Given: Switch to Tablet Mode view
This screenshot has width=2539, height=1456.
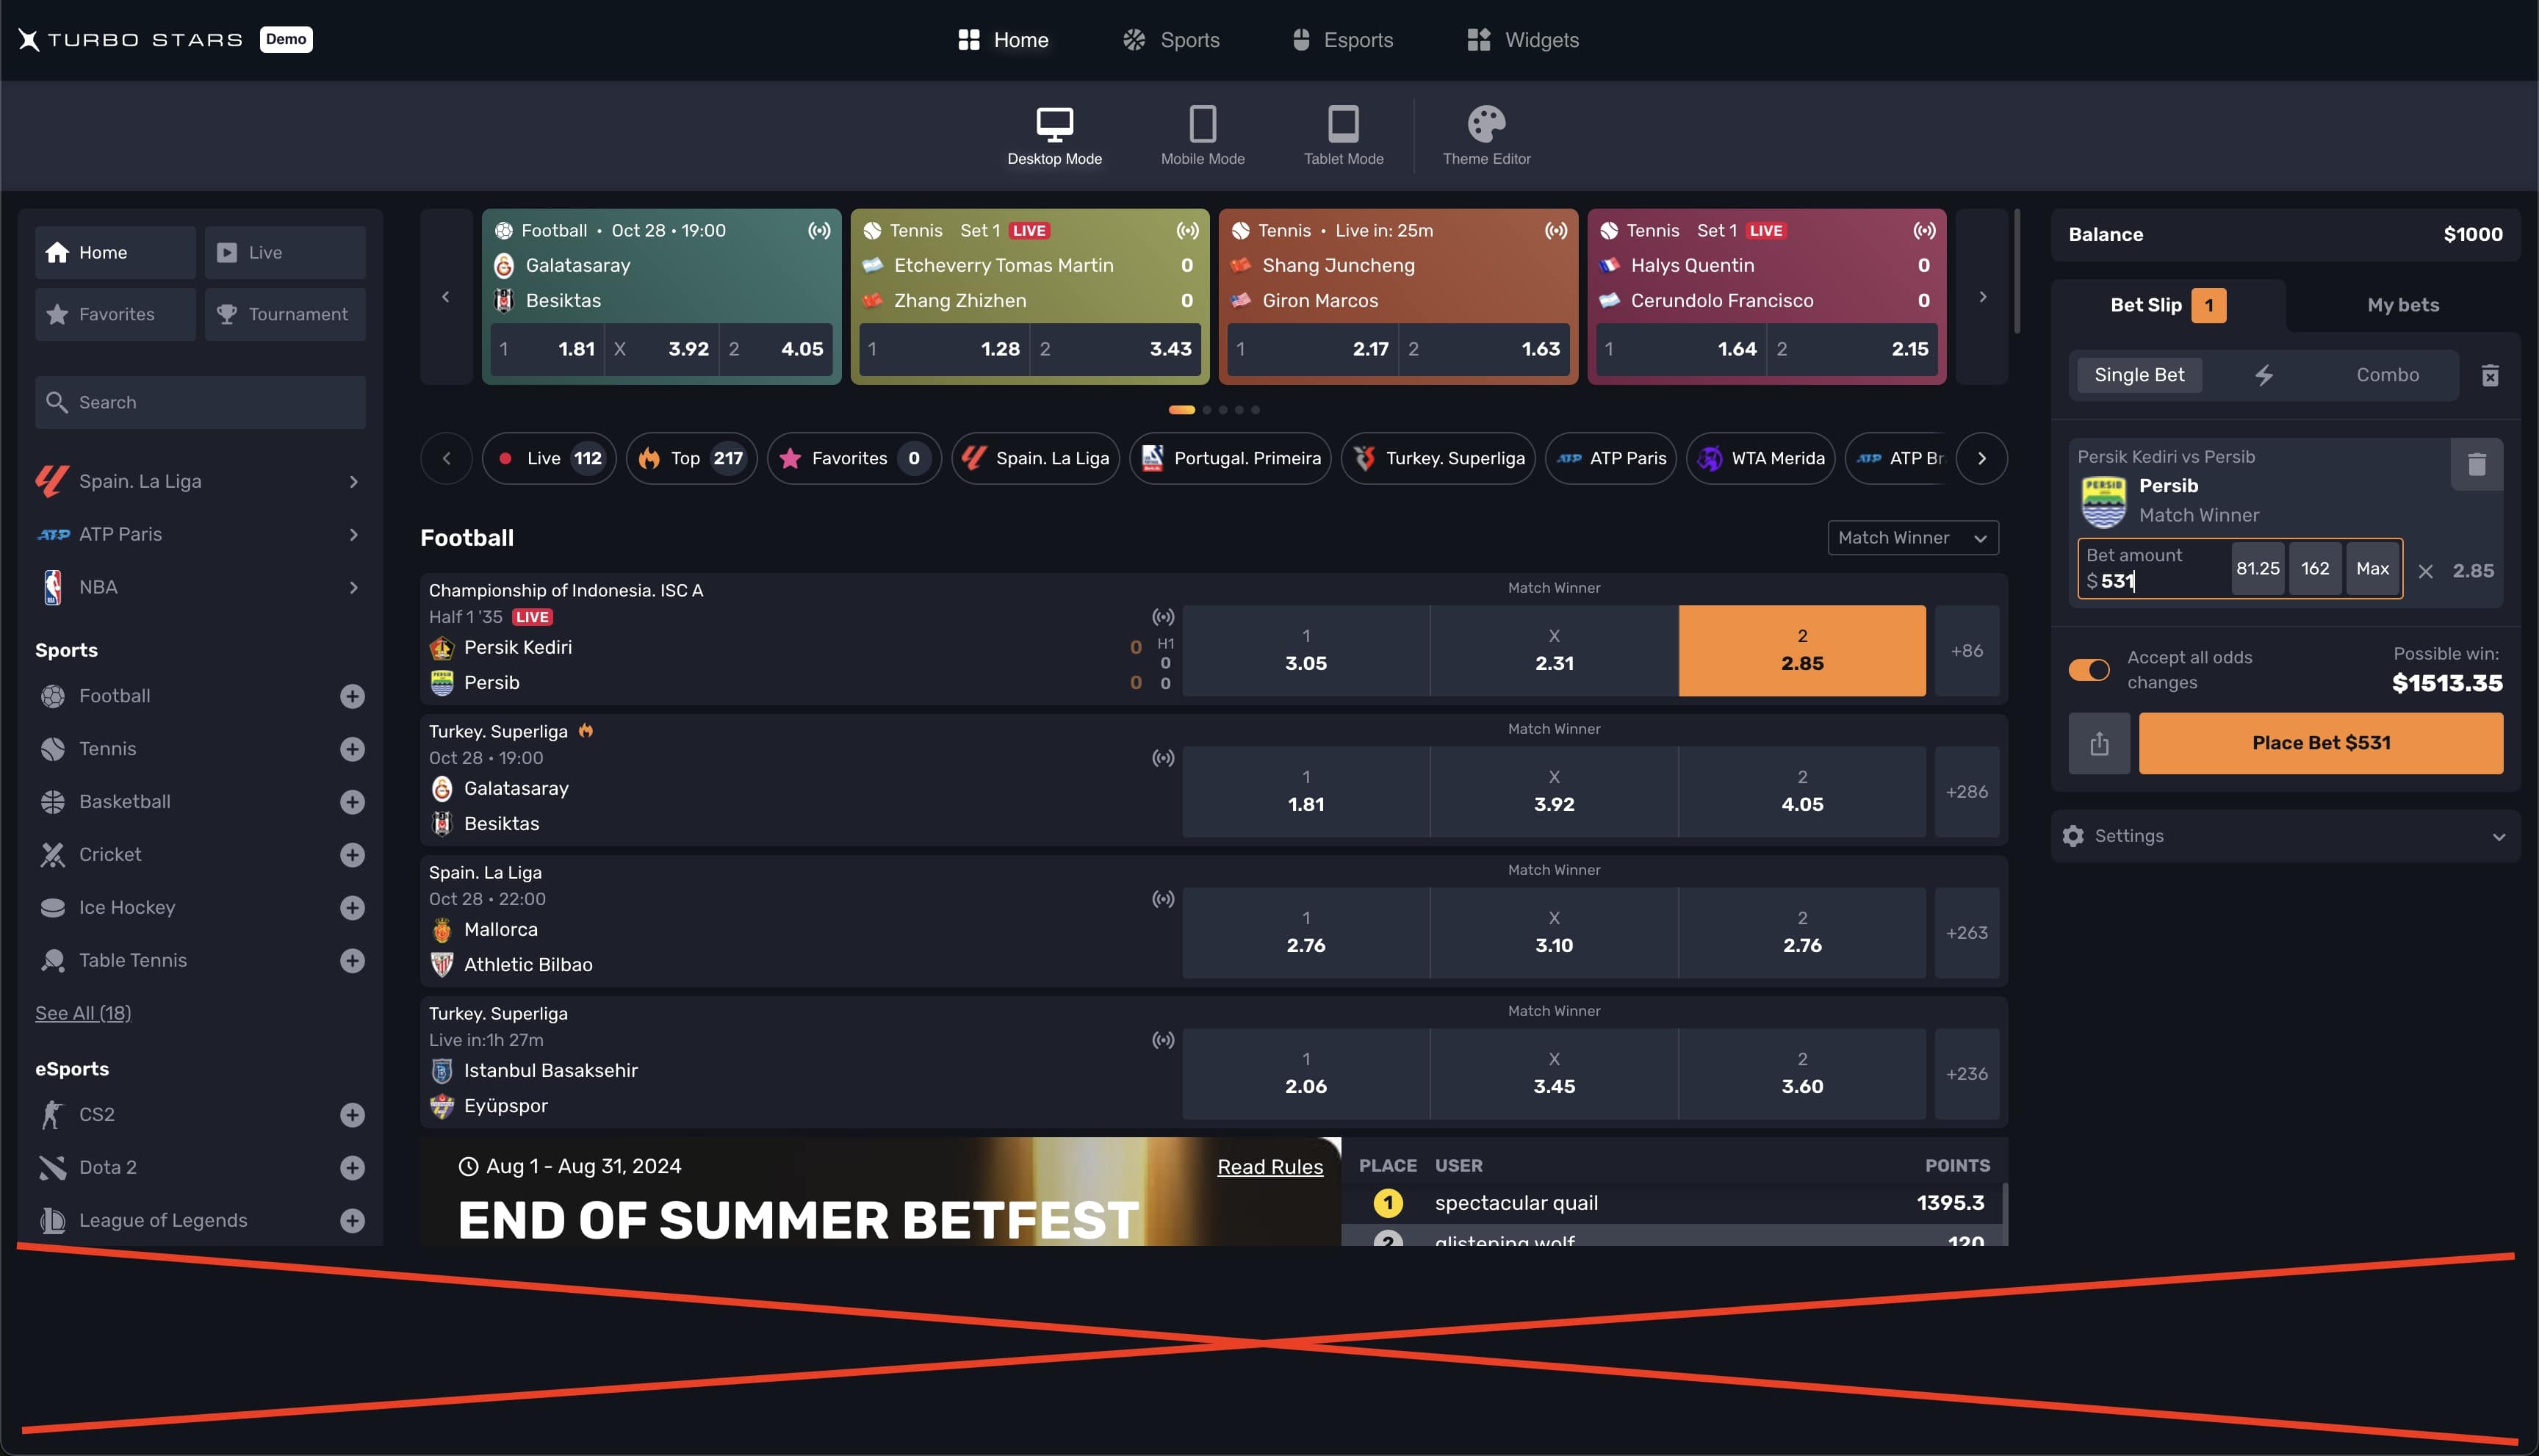Looking at the screenshot, I should (x=1343, y=136).
